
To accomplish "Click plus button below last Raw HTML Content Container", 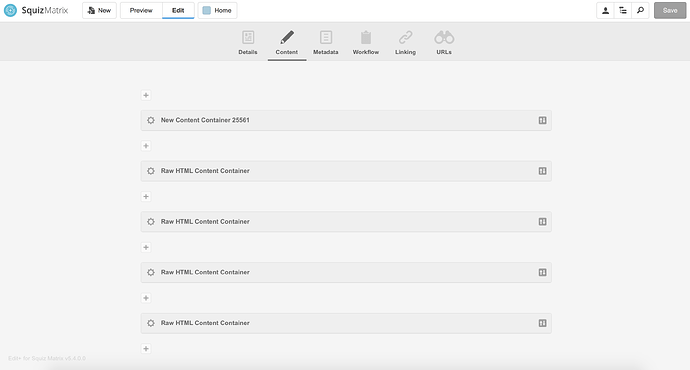I will click(146, 348).
